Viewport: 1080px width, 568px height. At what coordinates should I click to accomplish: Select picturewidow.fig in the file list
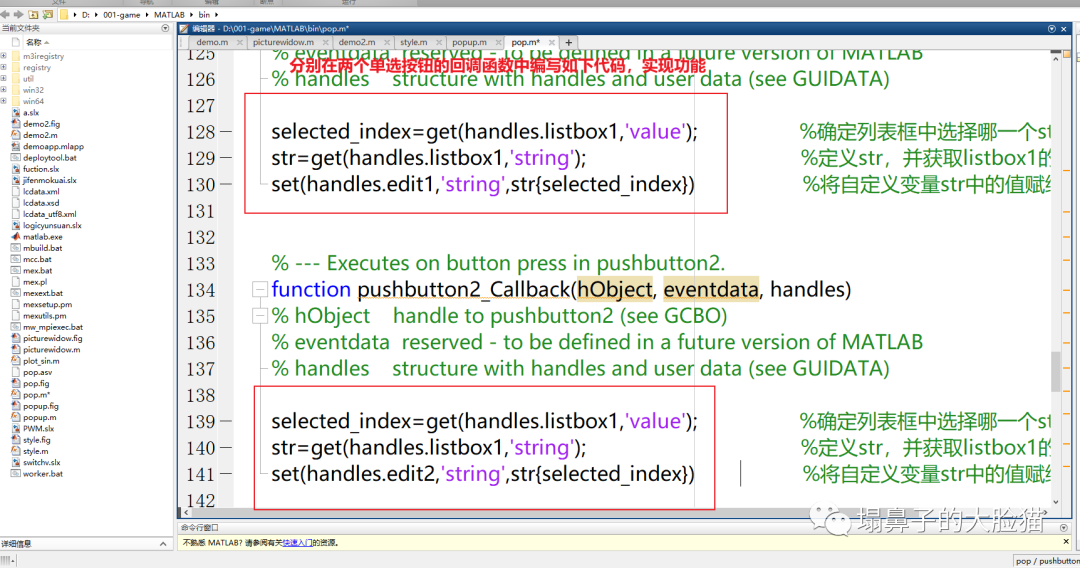coord(52,338)
